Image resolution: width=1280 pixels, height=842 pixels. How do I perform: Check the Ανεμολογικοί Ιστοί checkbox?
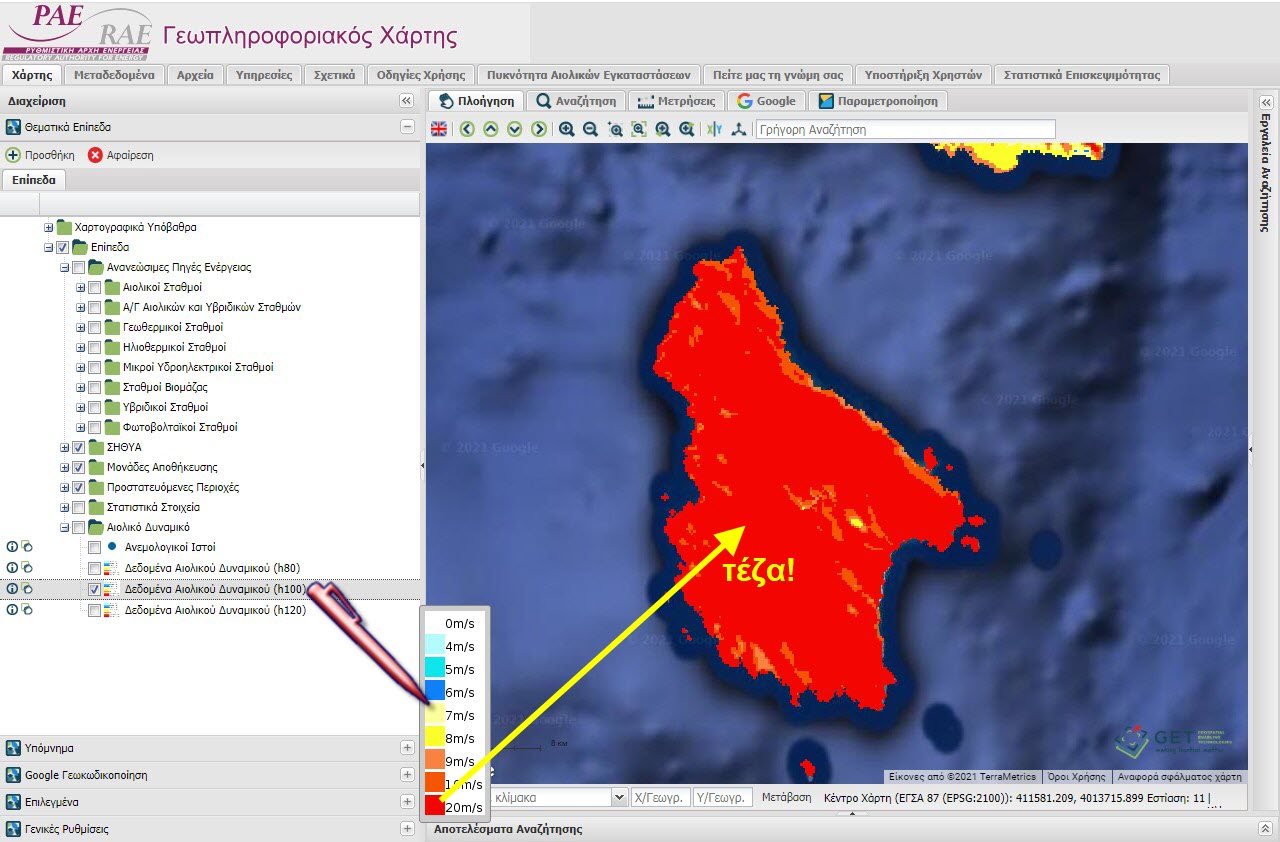point(94,547)
